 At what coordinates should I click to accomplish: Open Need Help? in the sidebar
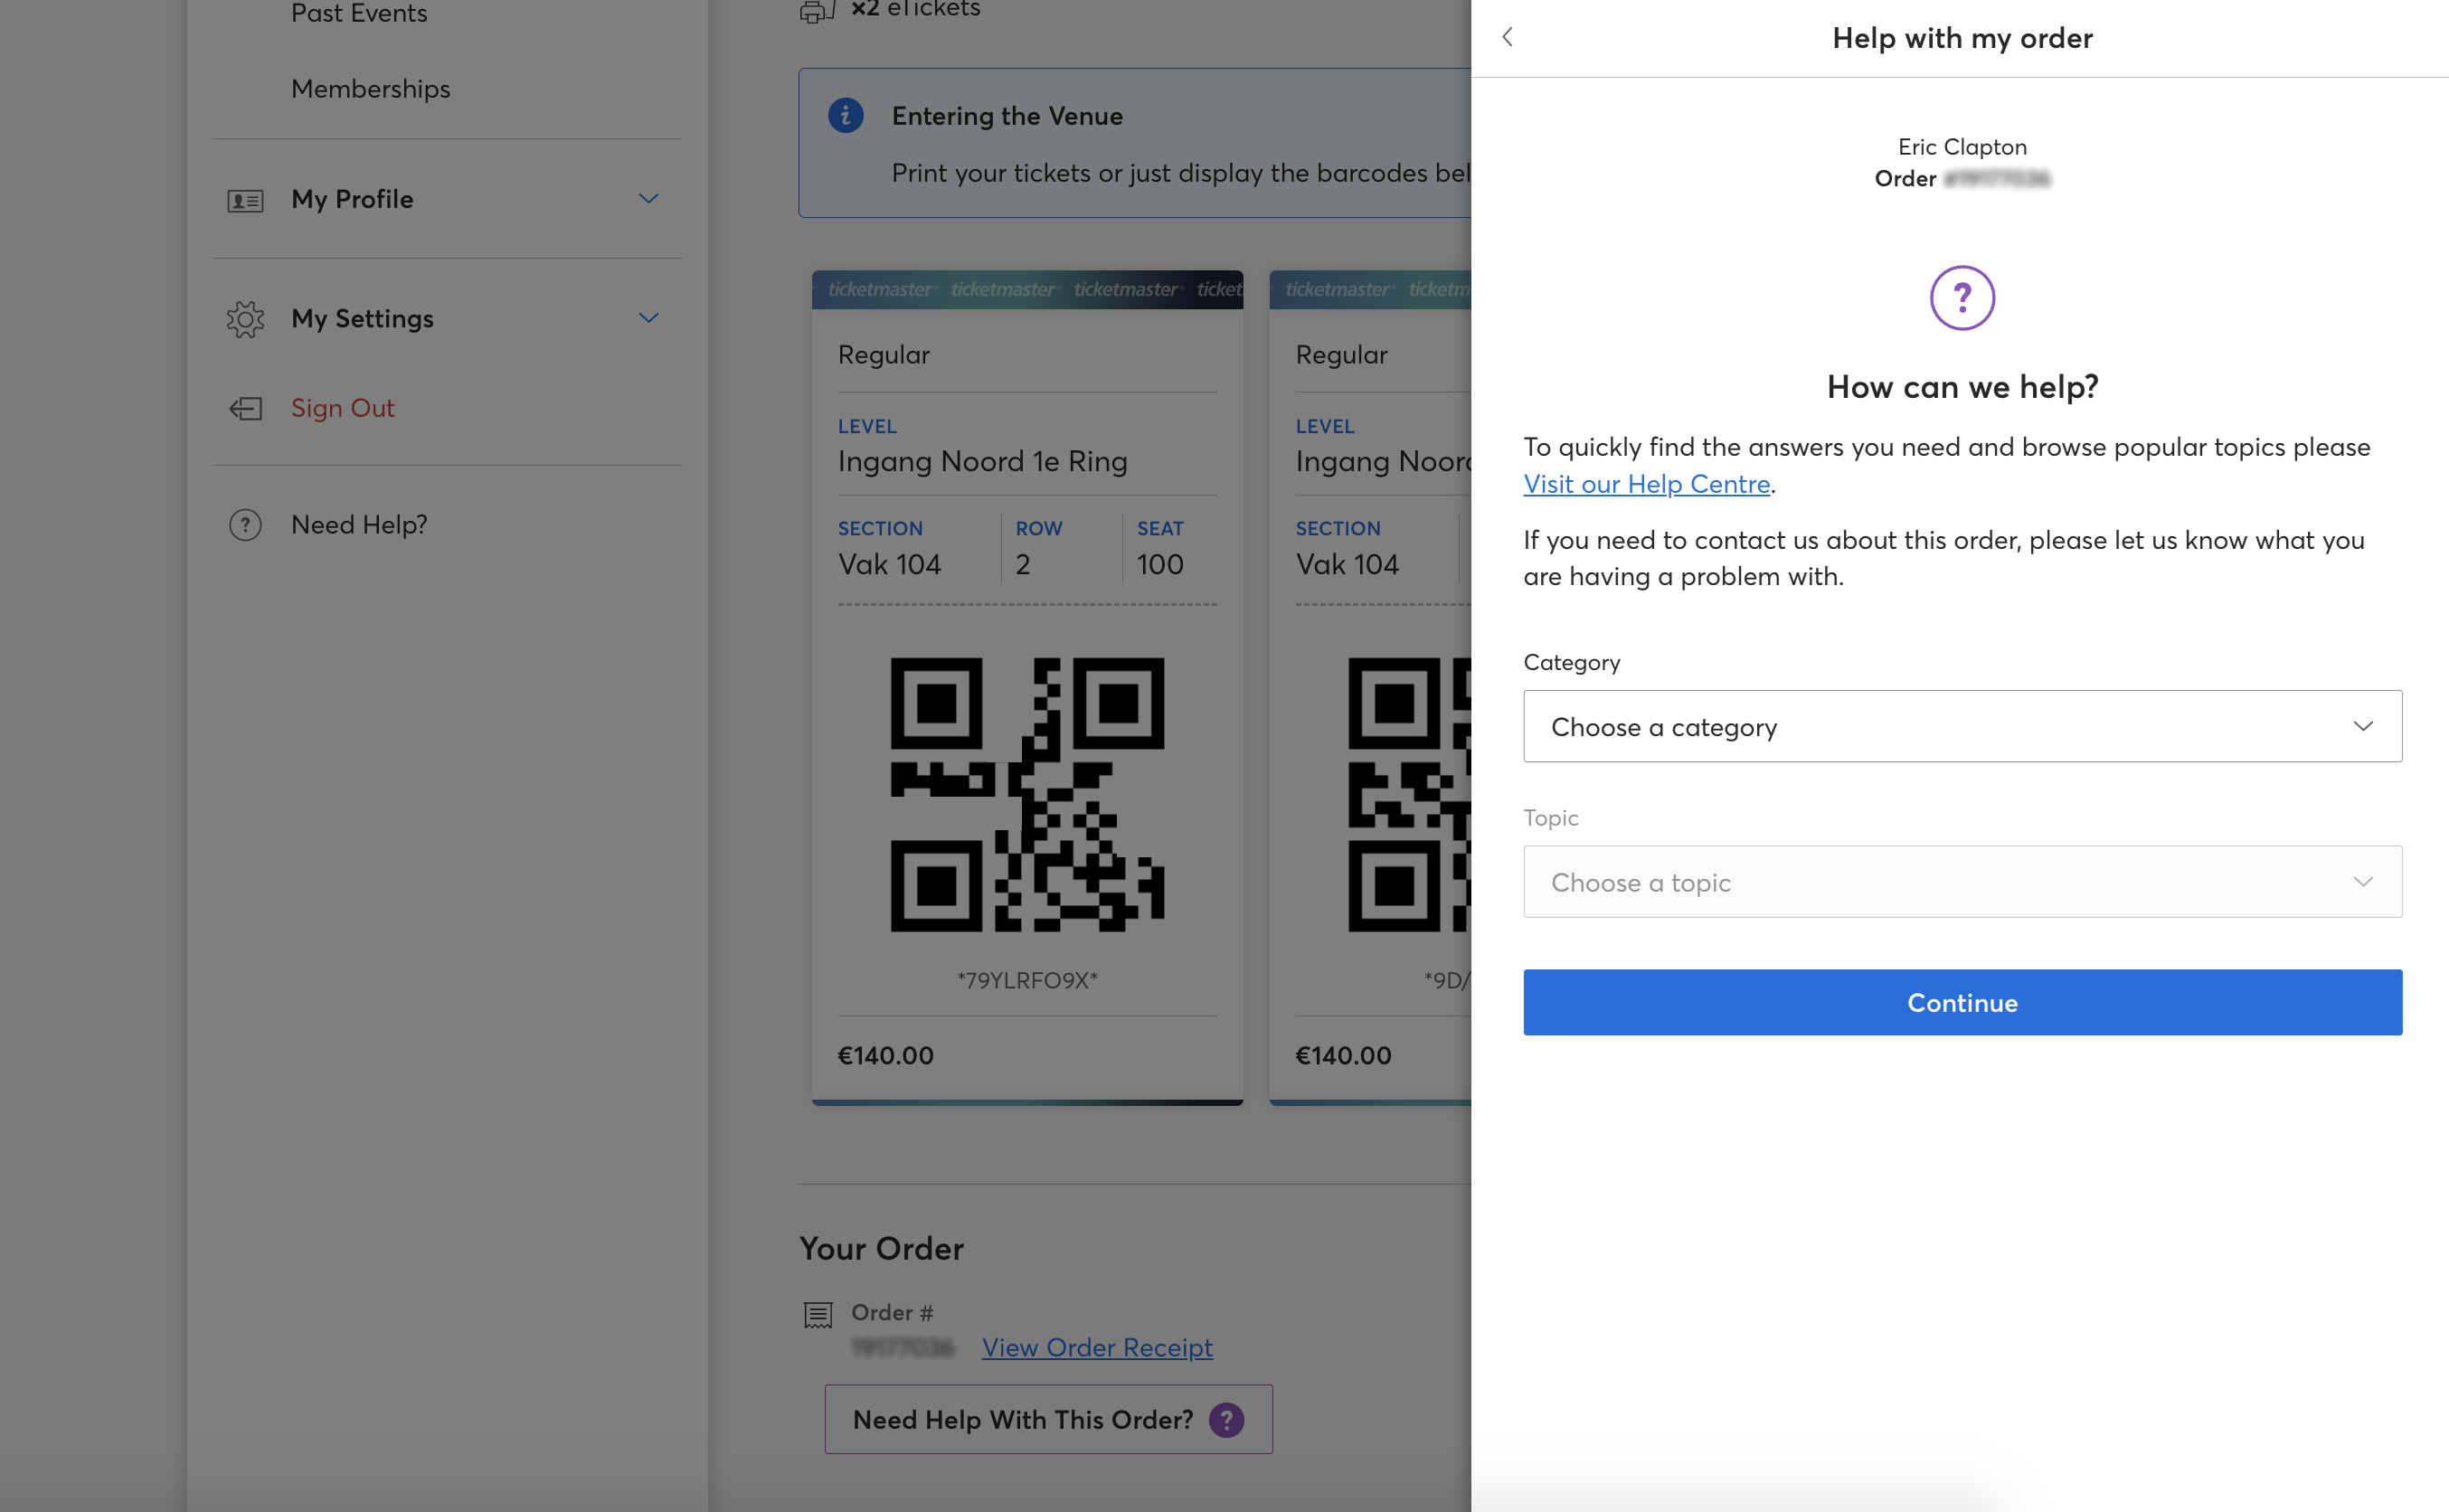coord(359,525)
